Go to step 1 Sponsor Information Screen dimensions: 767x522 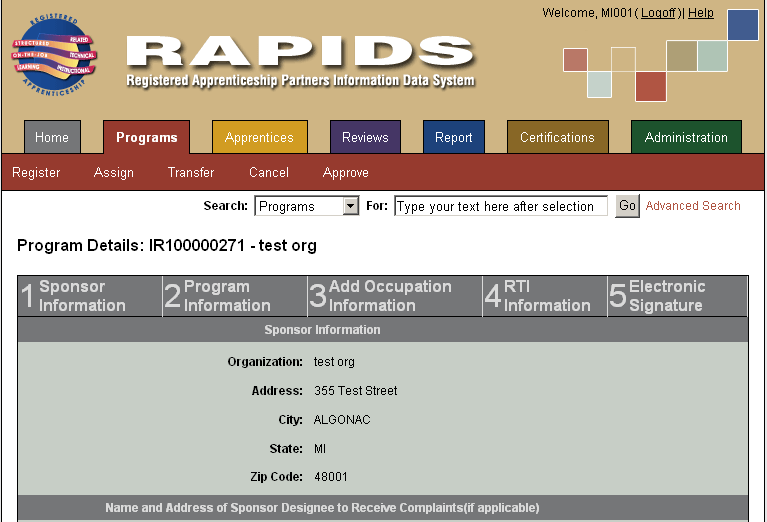pyautogui.click(x=90, y=296)
